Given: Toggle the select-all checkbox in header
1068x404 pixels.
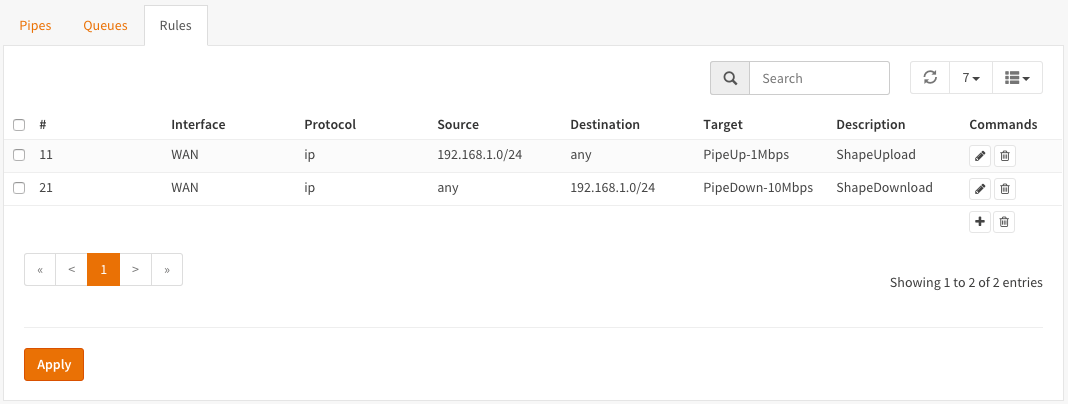Looking at the screenshot, I should pyautogui.click(x=19, y=125).
